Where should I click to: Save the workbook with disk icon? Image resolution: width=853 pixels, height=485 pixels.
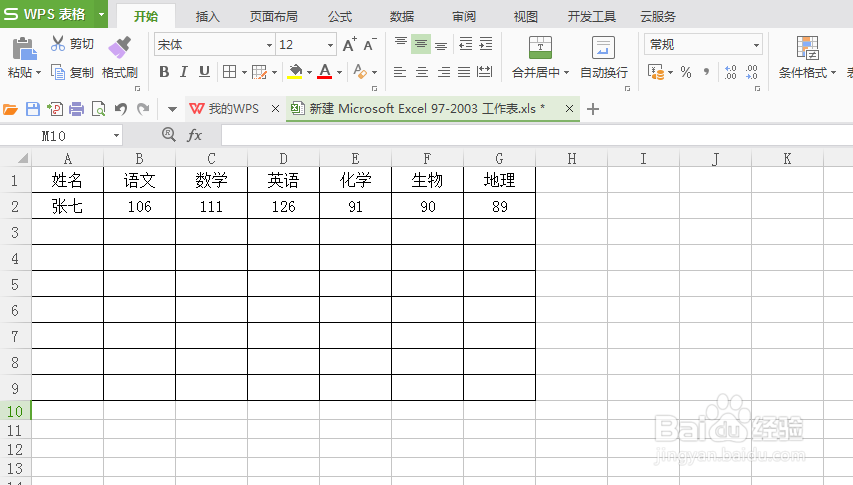[x=33, y=109]
